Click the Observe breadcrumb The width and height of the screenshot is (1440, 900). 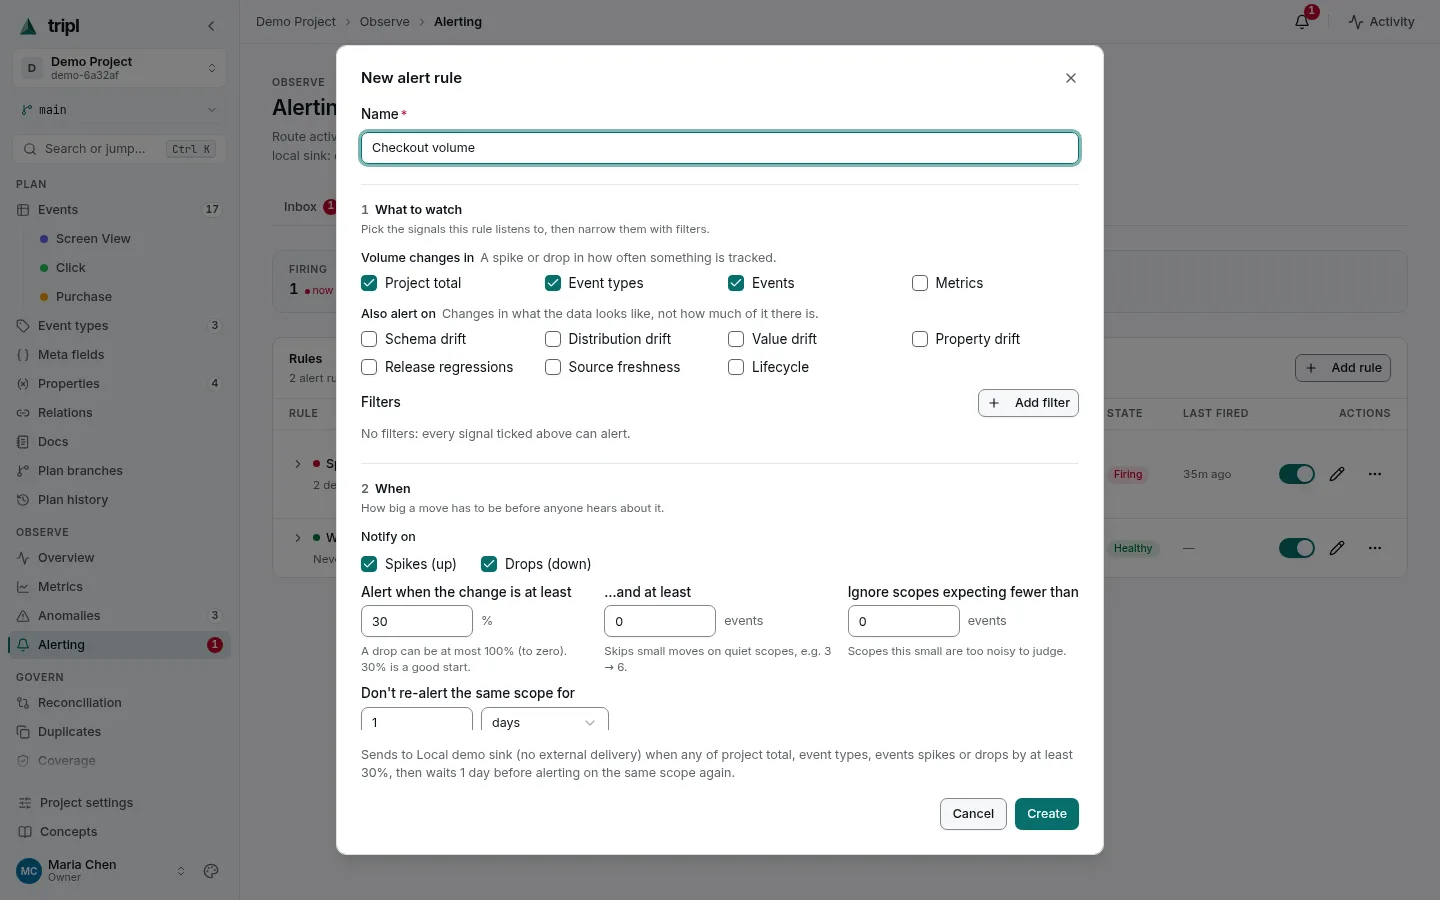[385, 22]
